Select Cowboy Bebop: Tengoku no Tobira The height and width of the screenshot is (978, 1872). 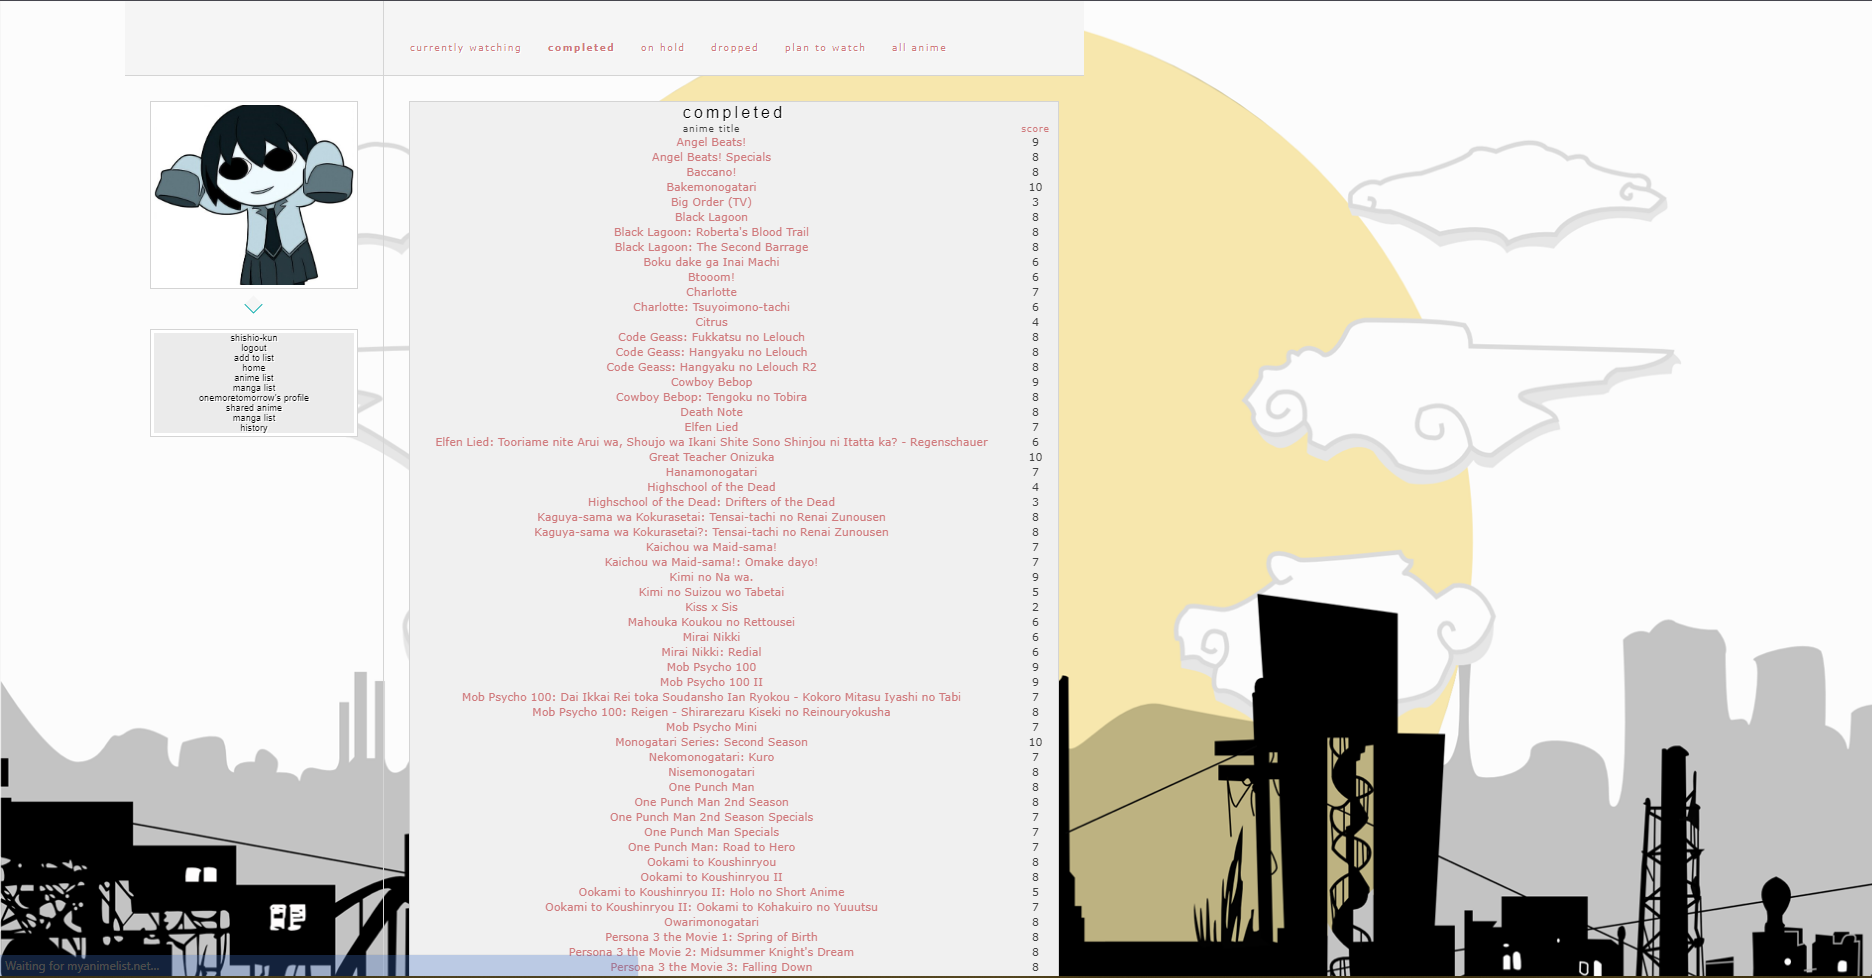point(711,397)
